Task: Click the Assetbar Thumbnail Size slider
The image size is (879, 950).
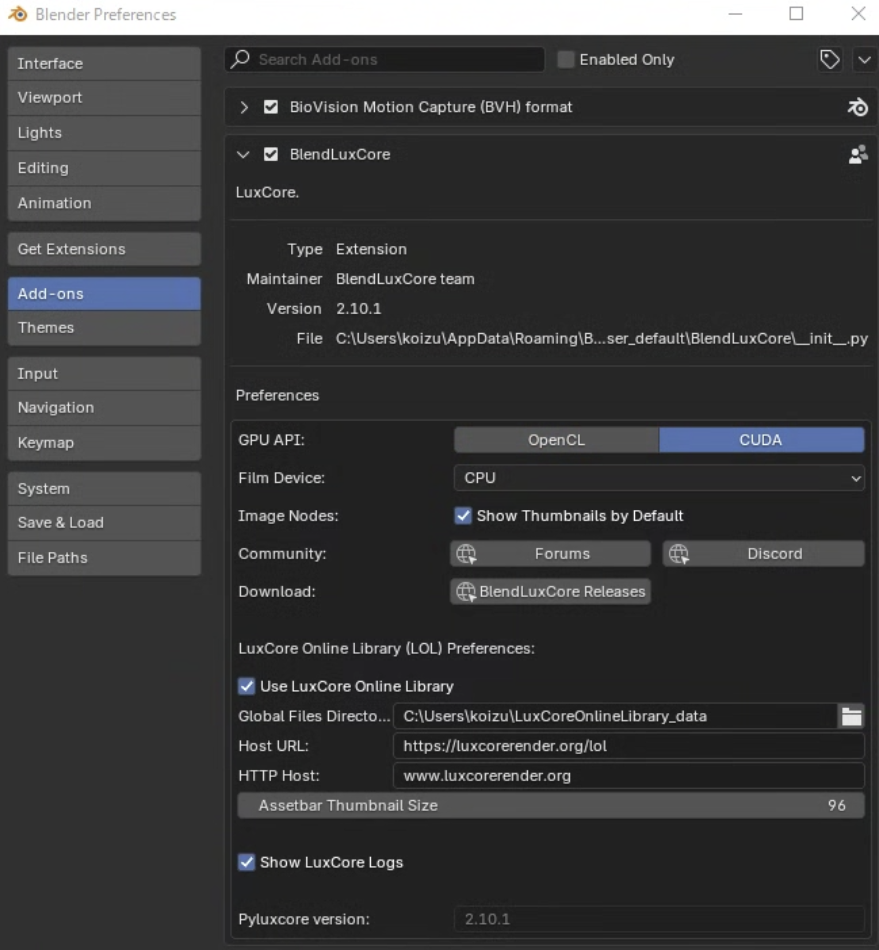Action: (x=550, y=805)
